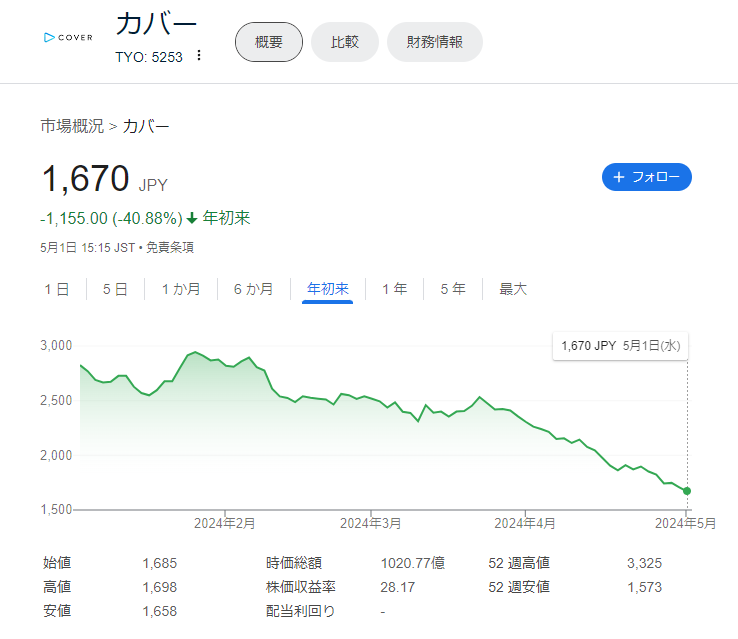Select the 年初来 range tab
This screenshot has height=639, width=738.
tap(328, 289)
